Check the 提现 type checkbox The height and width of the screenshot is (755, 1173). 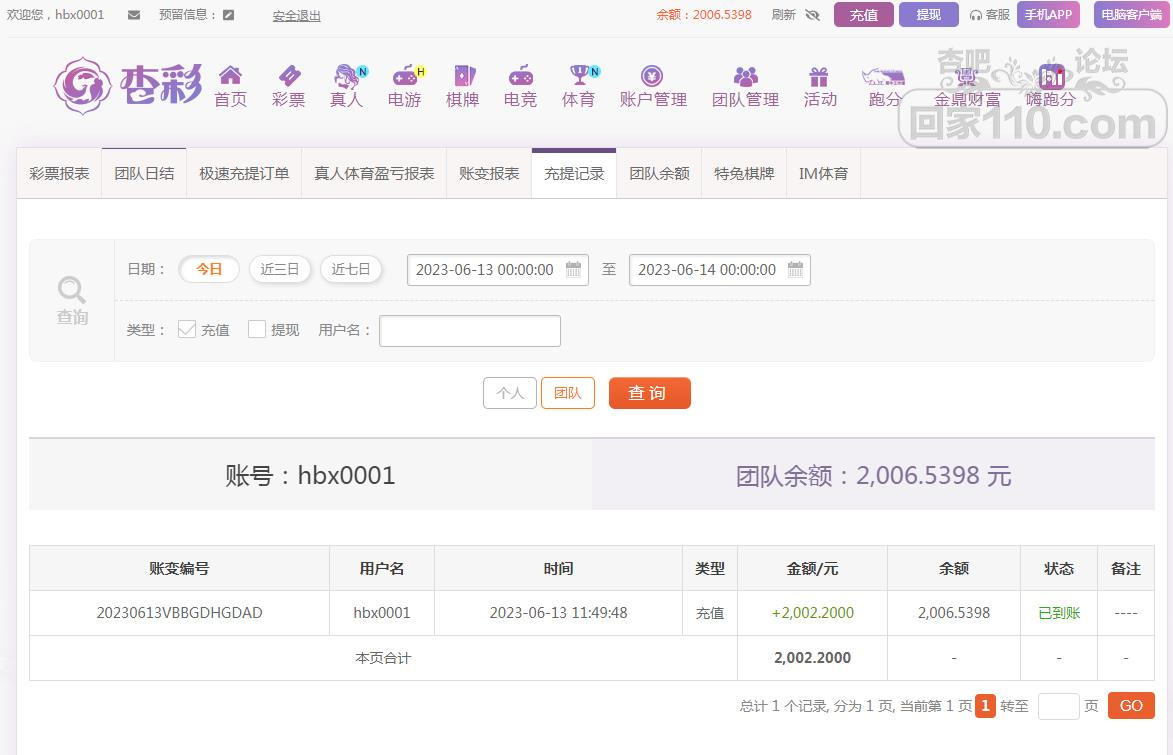point(257,329)
